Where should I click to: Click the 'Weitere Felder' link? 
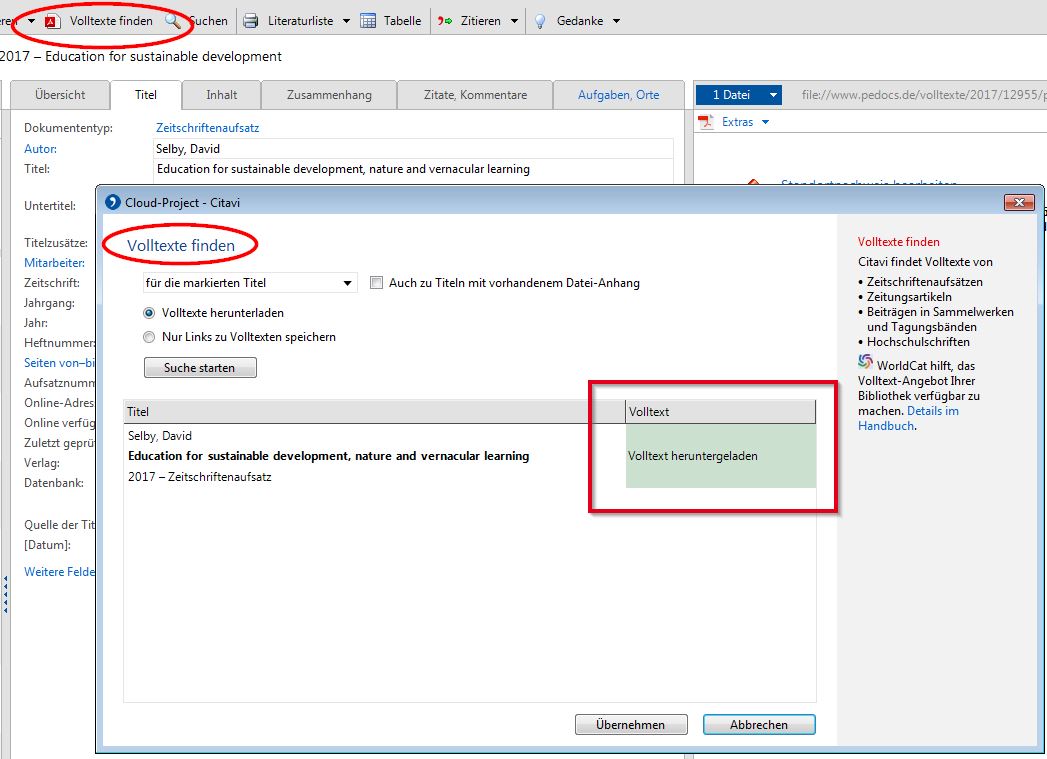pyautogui.click(x=59, y=571)
